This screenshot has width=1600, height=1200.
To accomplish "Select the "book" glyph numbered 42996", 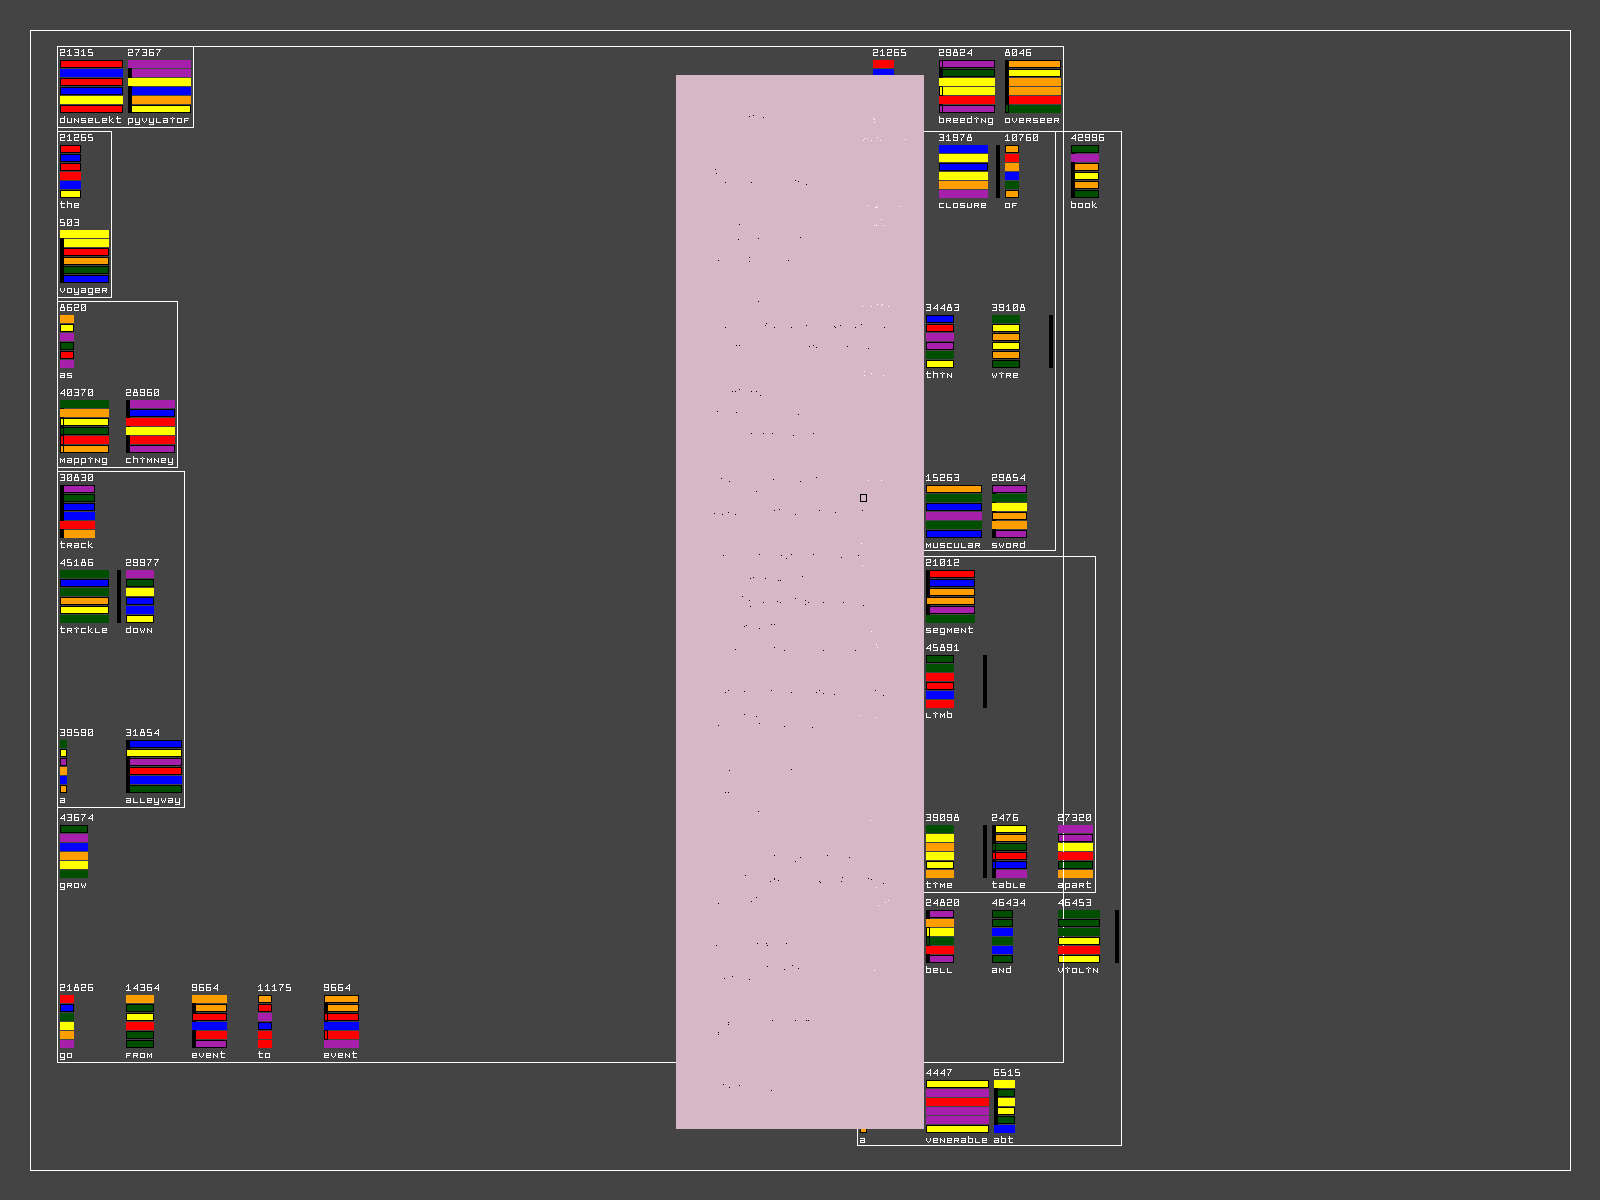I will [x=1085, y=171].
